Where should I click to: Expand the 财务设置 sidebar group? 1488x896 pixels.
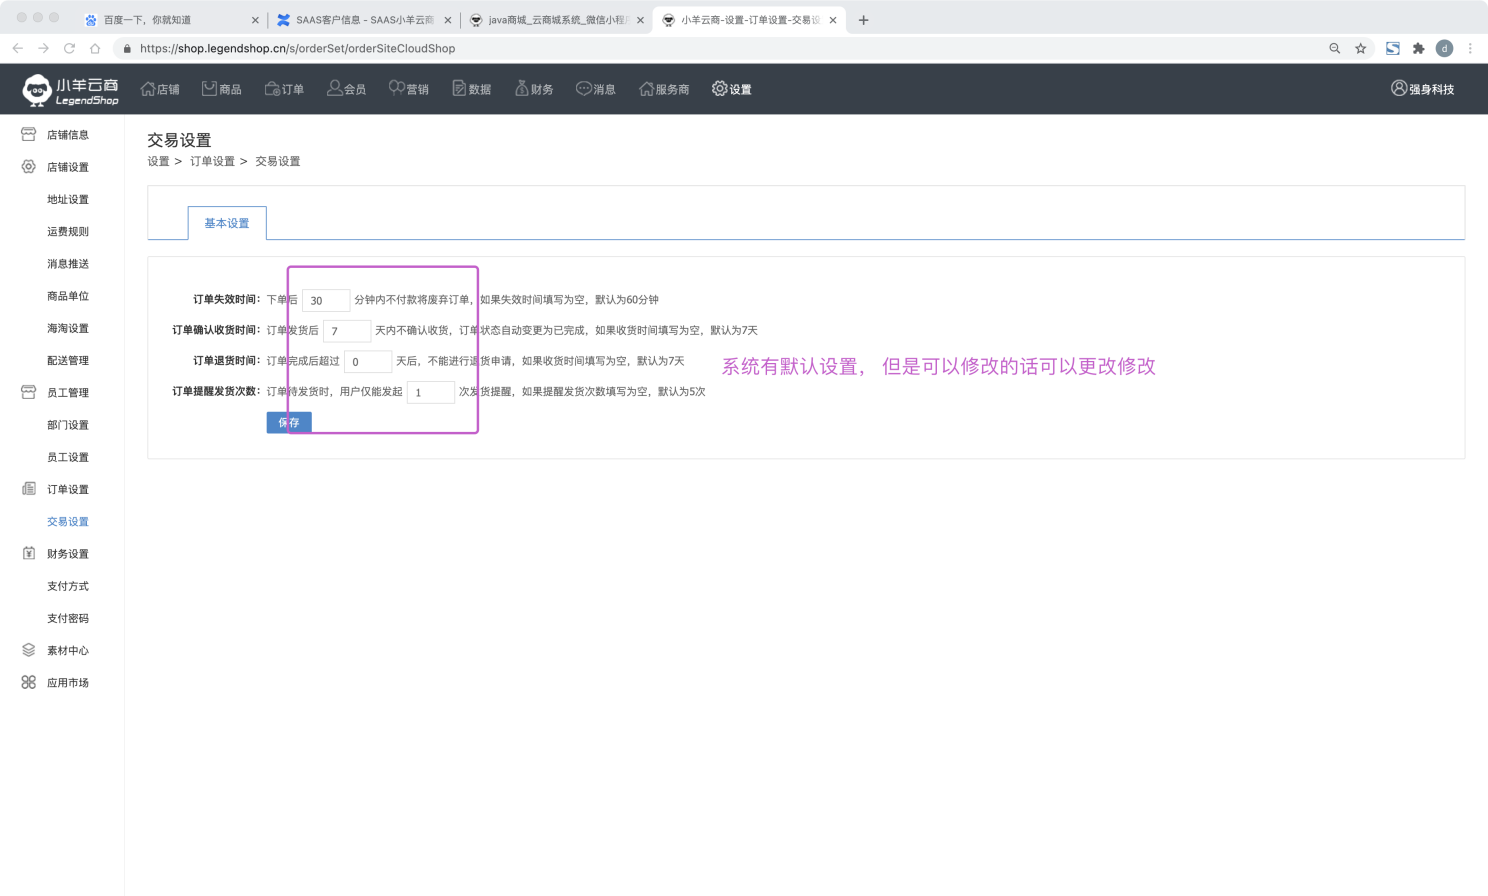point(67,554)
